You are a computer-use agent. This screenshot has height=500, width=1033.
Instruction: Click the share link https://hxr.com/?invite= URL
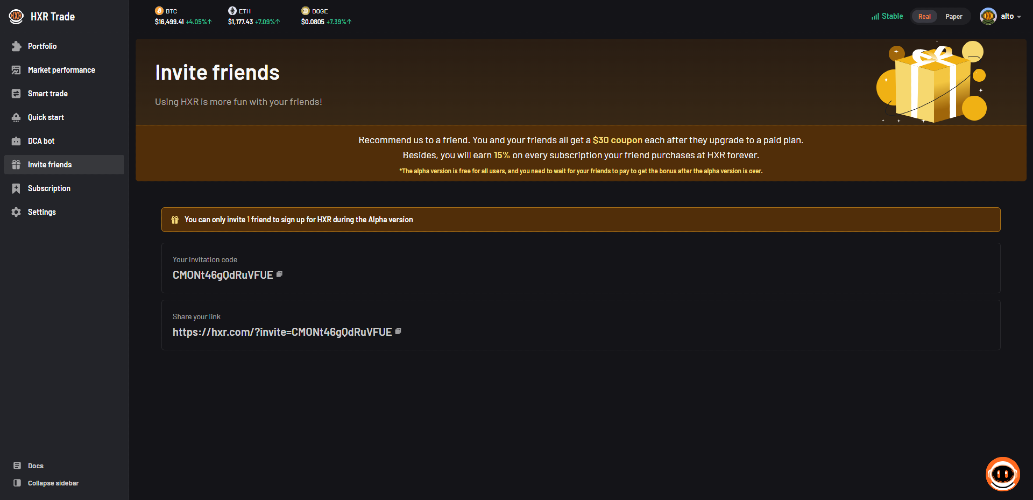pyautogui.click(x=282, y=332)
